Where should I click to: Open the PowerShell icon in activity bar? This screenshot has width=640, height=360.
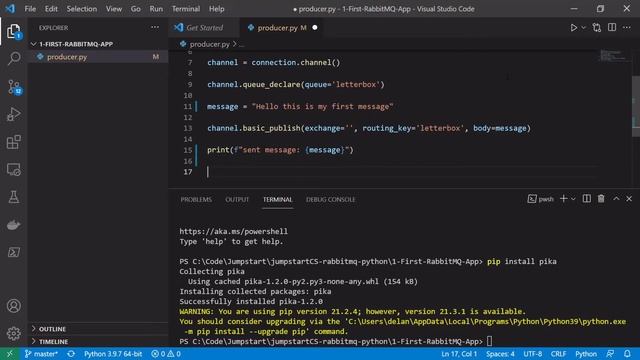click(13, 252)
